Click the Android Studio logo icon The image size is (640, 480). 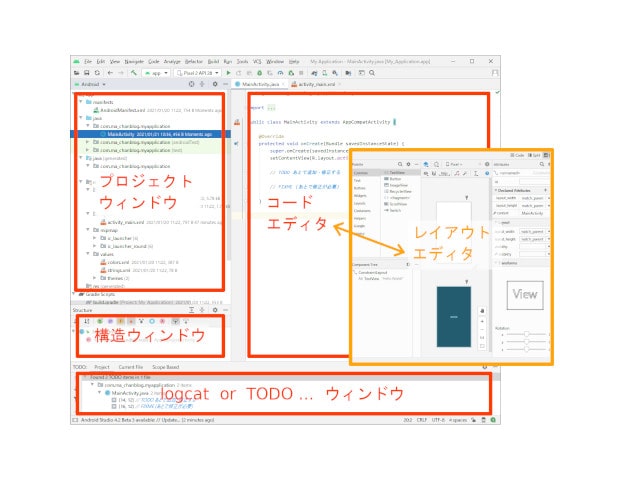[x=76, y=61]
